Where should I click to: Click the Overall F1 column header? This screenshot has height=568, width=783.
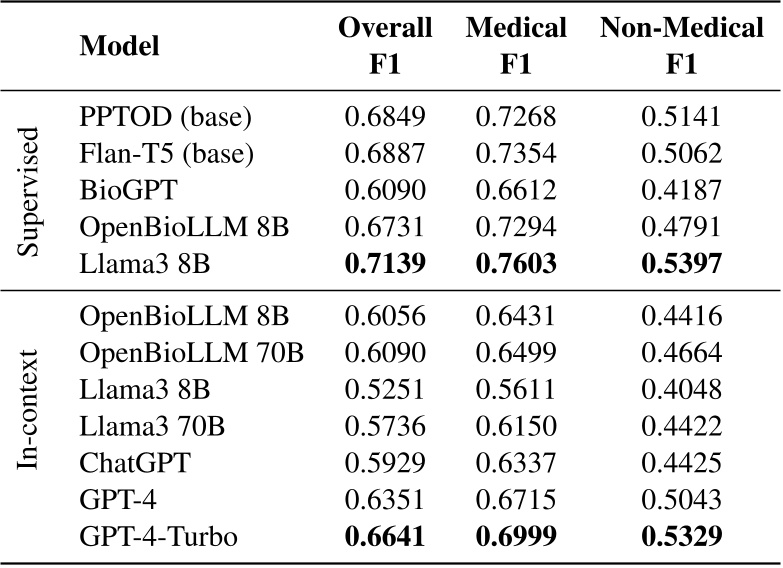pos(385,46)
